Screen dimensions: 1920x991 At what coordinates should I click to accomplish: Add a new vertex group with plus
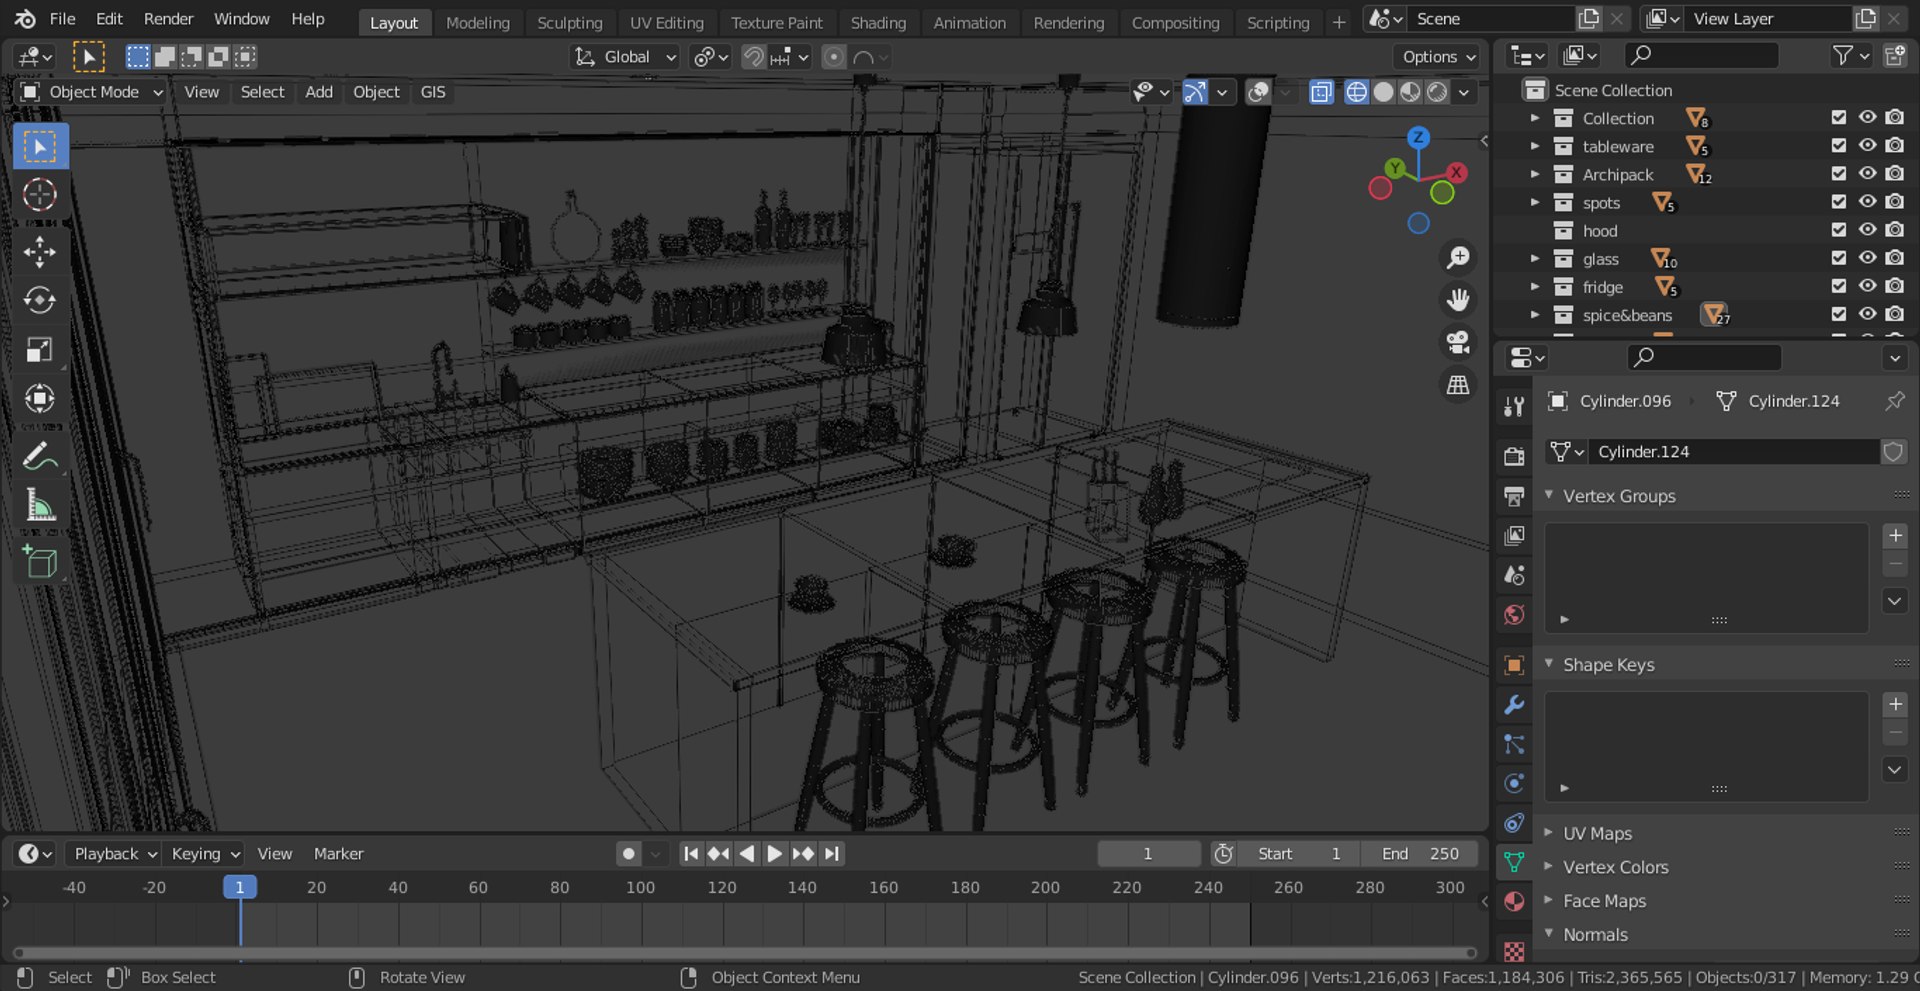coord(1895,536)
